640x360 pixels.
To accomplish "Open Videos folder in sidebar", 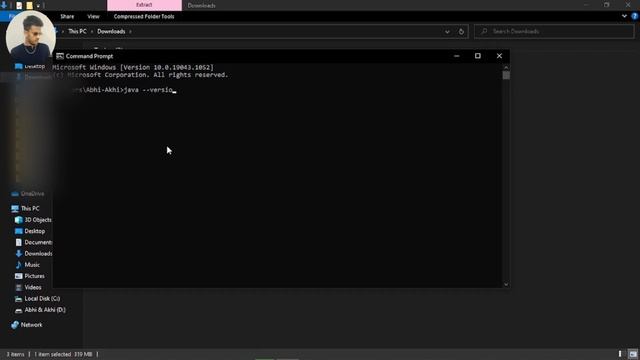I will (28, 288).
